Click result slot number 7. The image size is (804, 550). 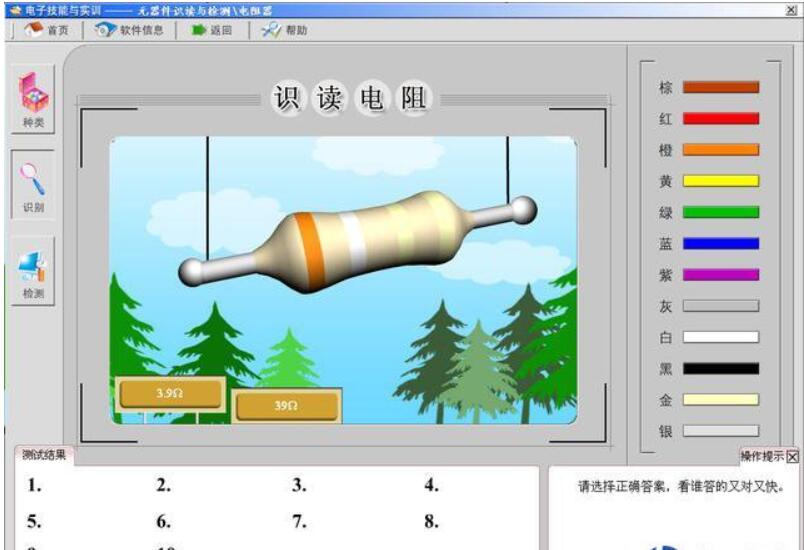(x=299, y=522)
